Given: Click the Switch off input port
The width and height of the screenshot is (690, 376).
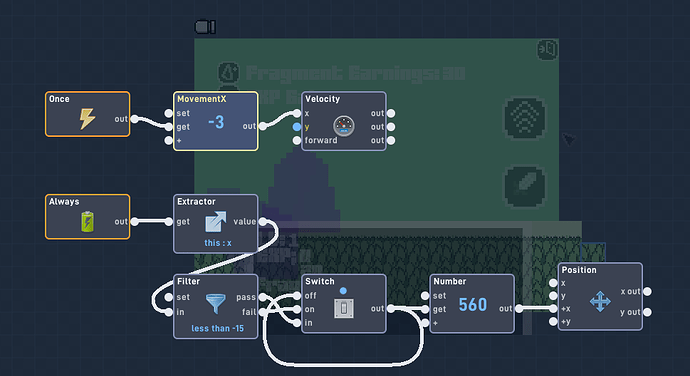Looking at the screenshot, I should [x=297, y=295].
